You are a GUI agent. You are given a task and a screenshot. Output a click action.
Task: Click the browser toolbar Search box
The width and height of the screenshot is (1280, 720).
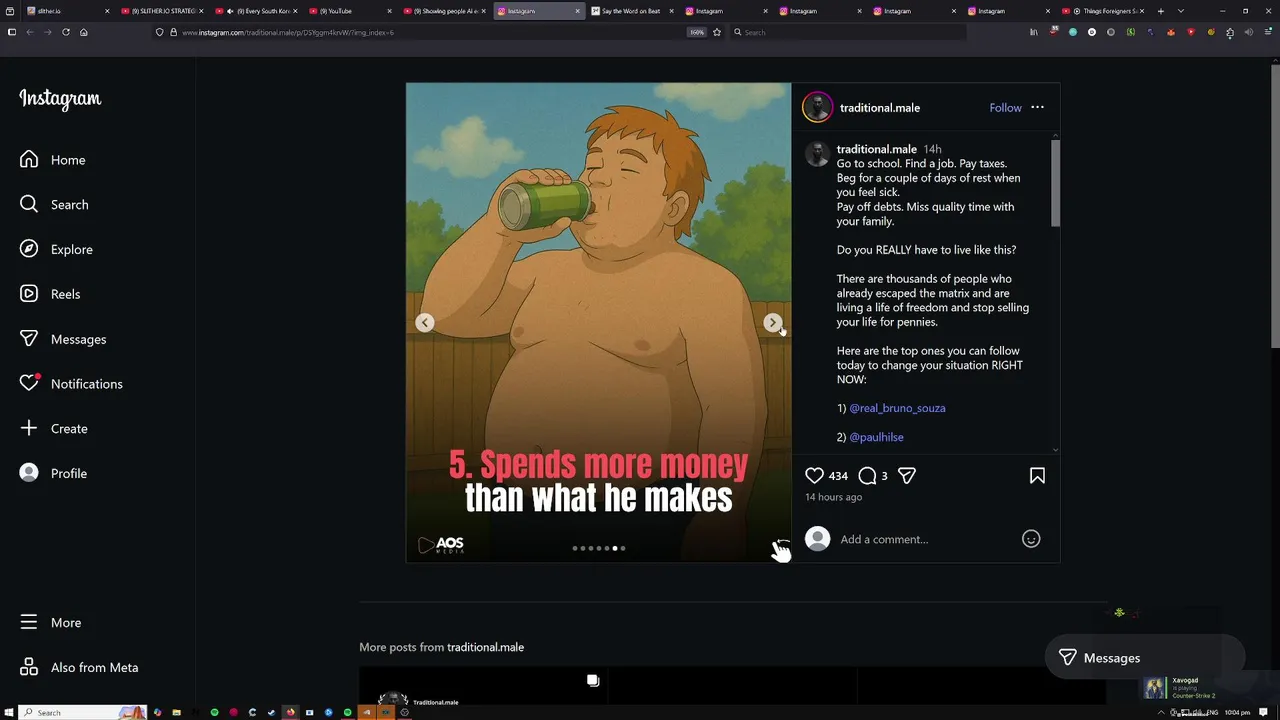[x=848, y=32]
